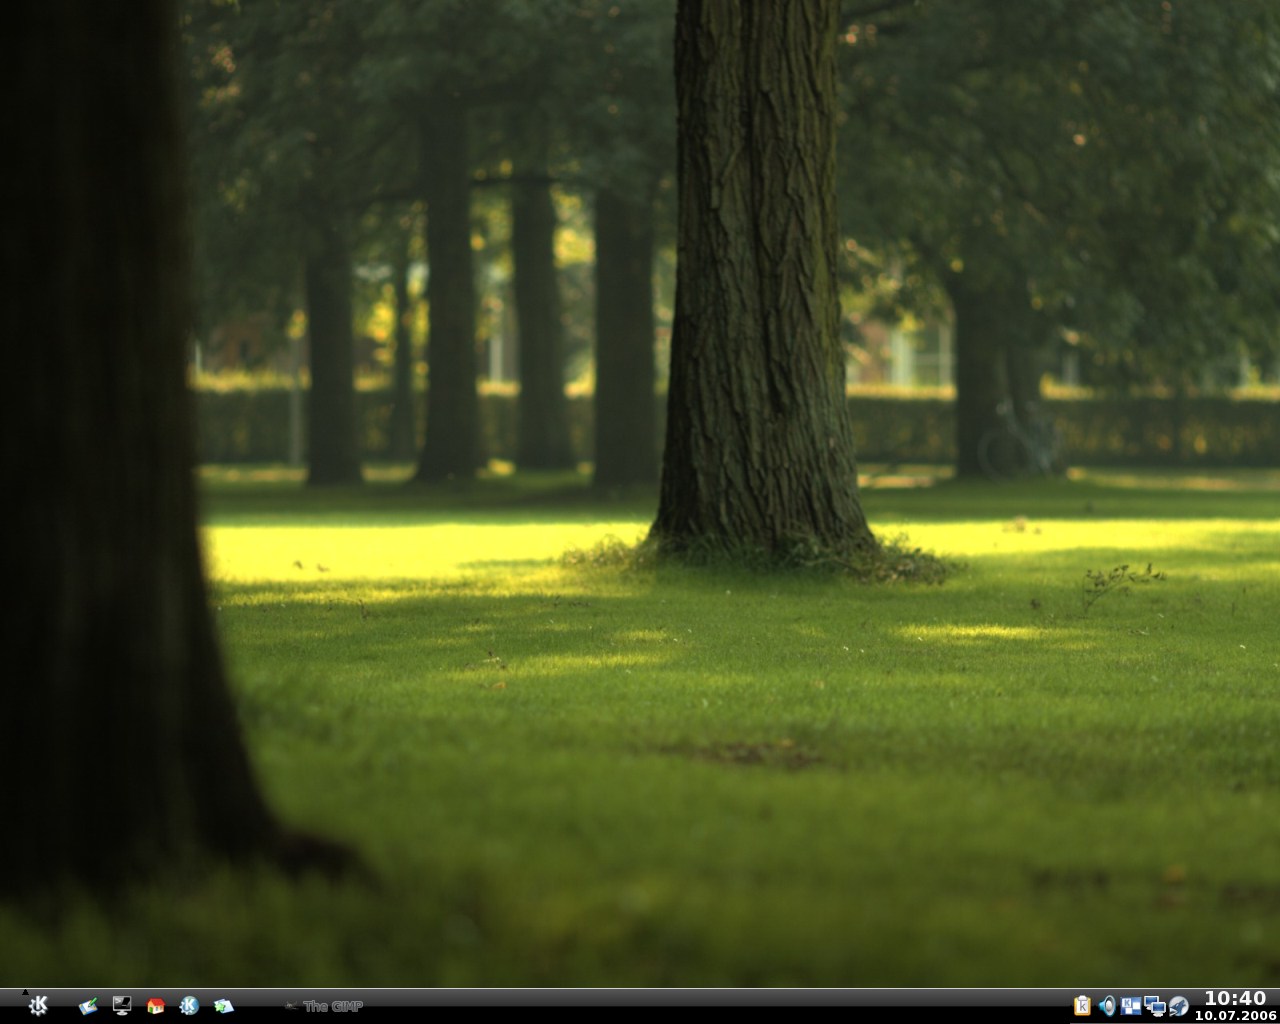
Task: Open Klipper clipboard tray icon
Action: 1082,1006
